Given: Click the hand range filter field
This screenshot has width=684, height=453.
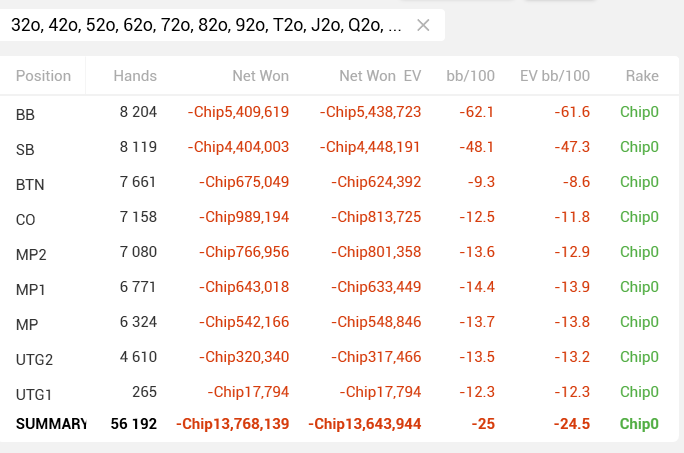Looking at the screenshot, I should (x=205, y=26).
